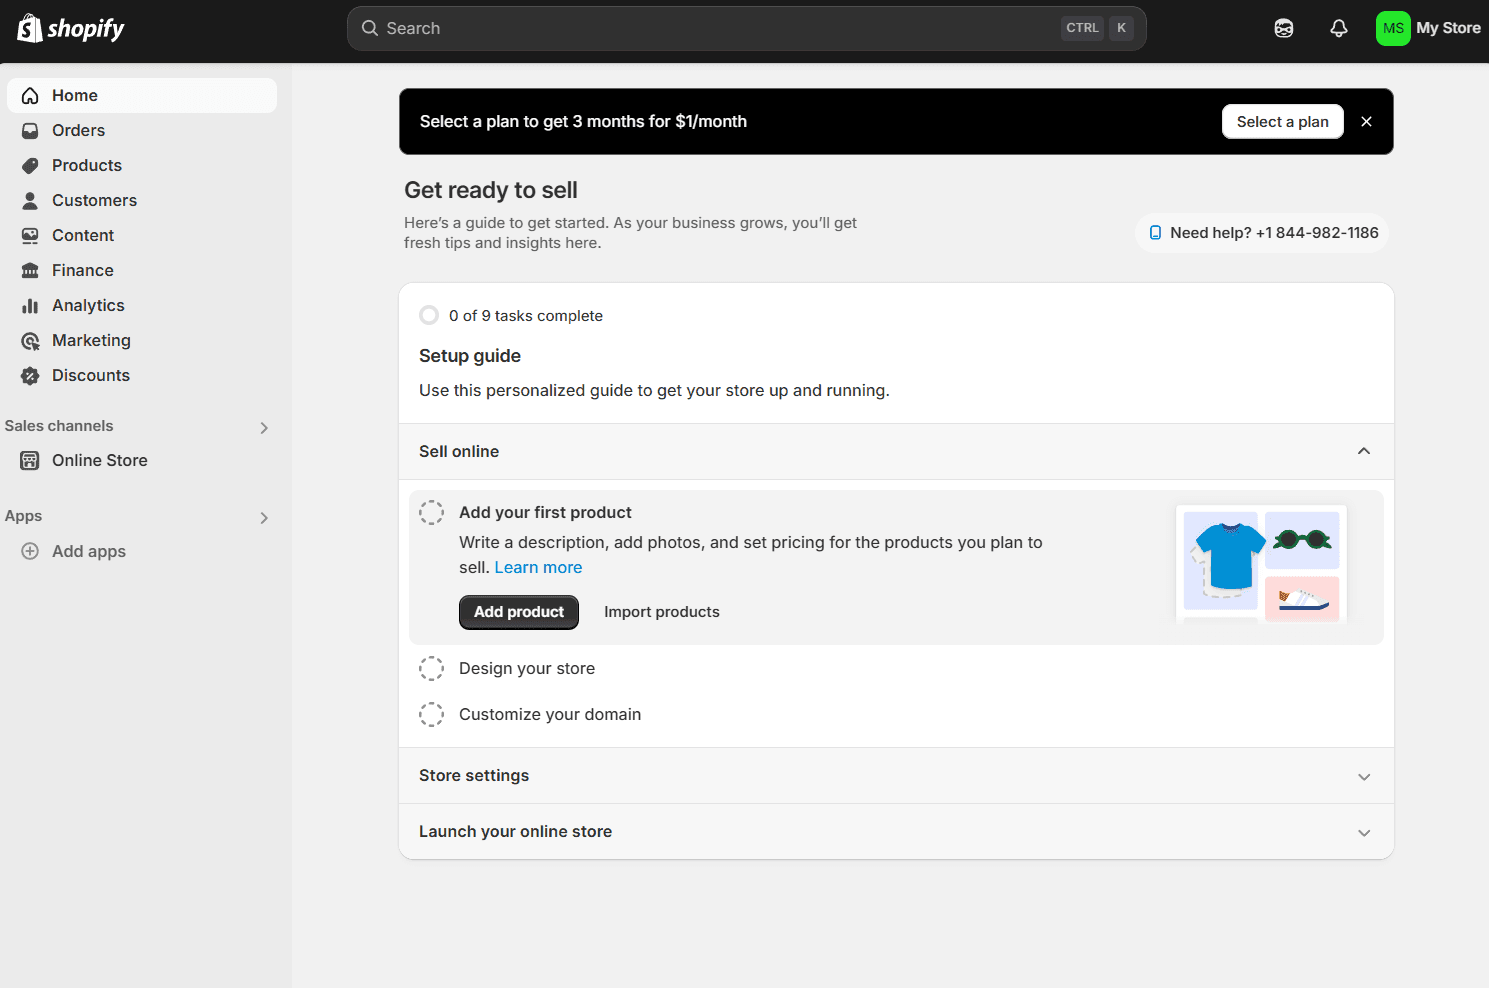Click the Analytics bar chart icon

[x=31, y=305]
